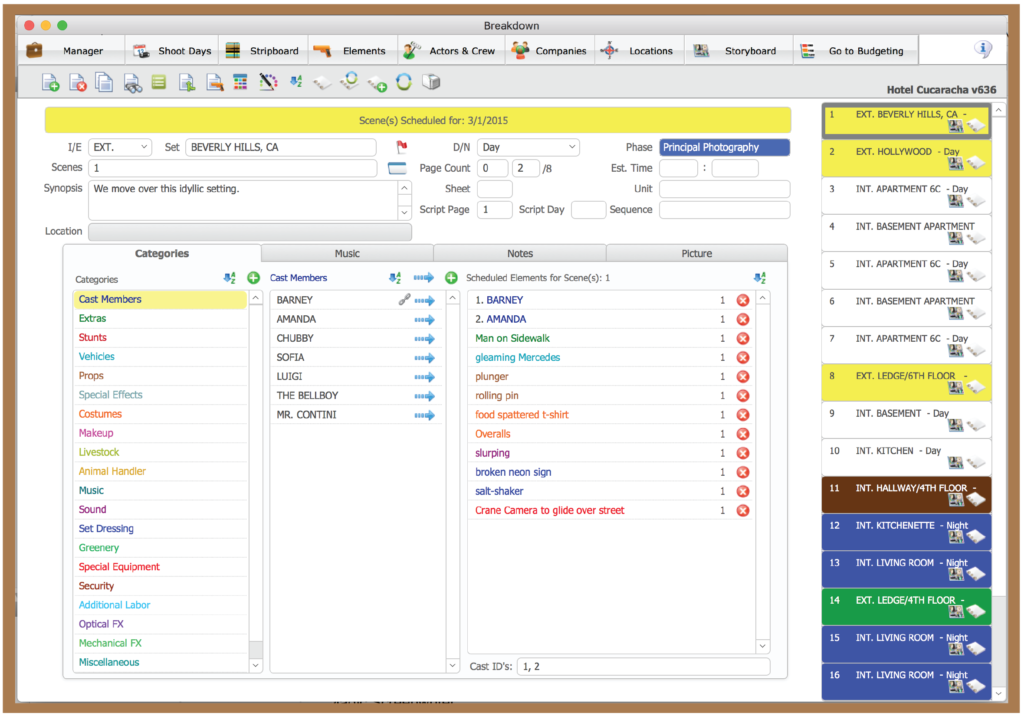Click Cast Members list scroll down arrow

453,665
